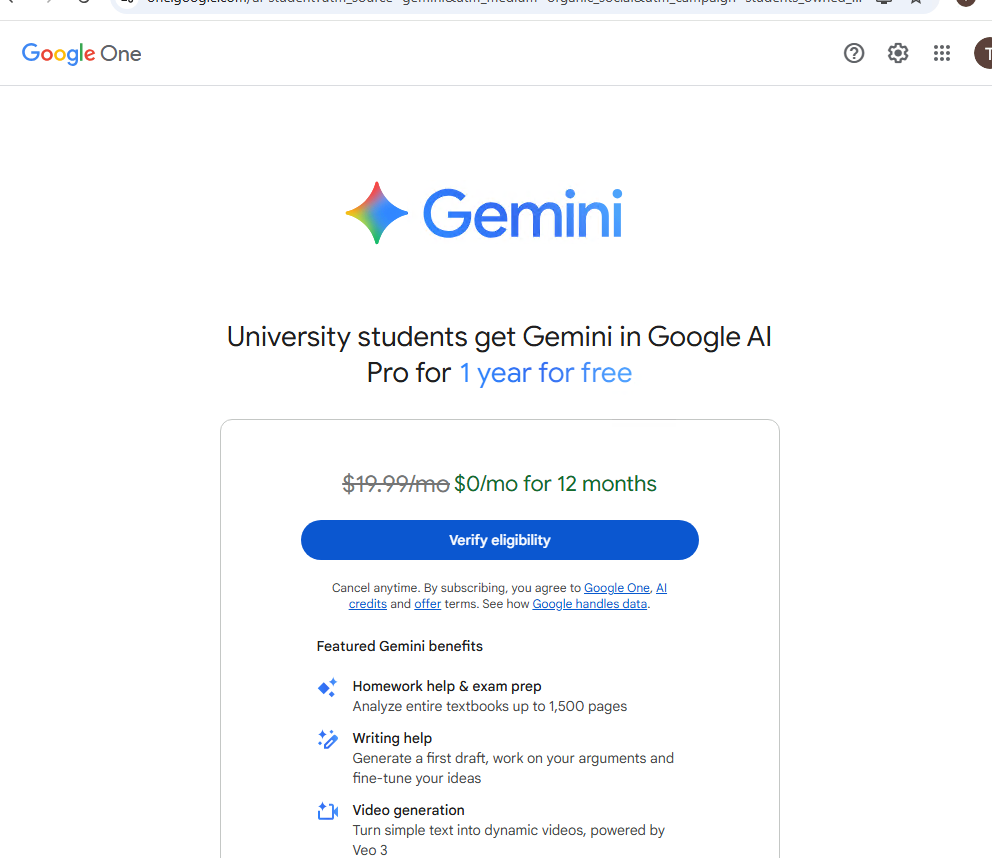
Task: Click the $0/mo for 12 months price
Action: pos(555,484)
